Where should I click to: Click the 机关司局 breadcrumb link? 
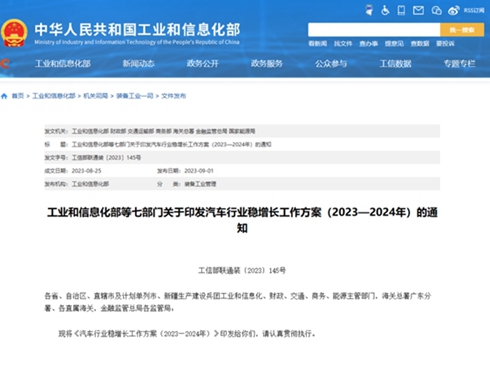pos(96,96)
